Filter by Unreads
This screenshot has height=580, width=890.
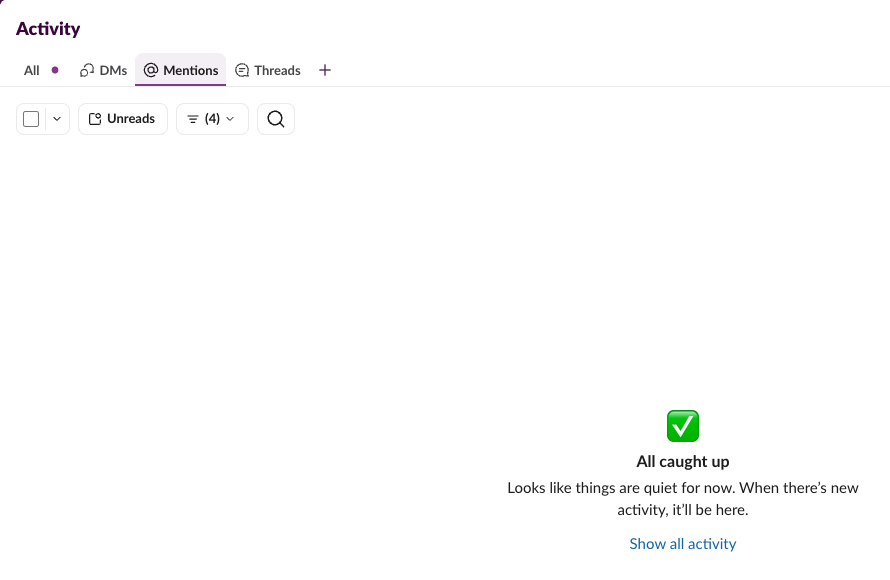[x=123, y=119]
